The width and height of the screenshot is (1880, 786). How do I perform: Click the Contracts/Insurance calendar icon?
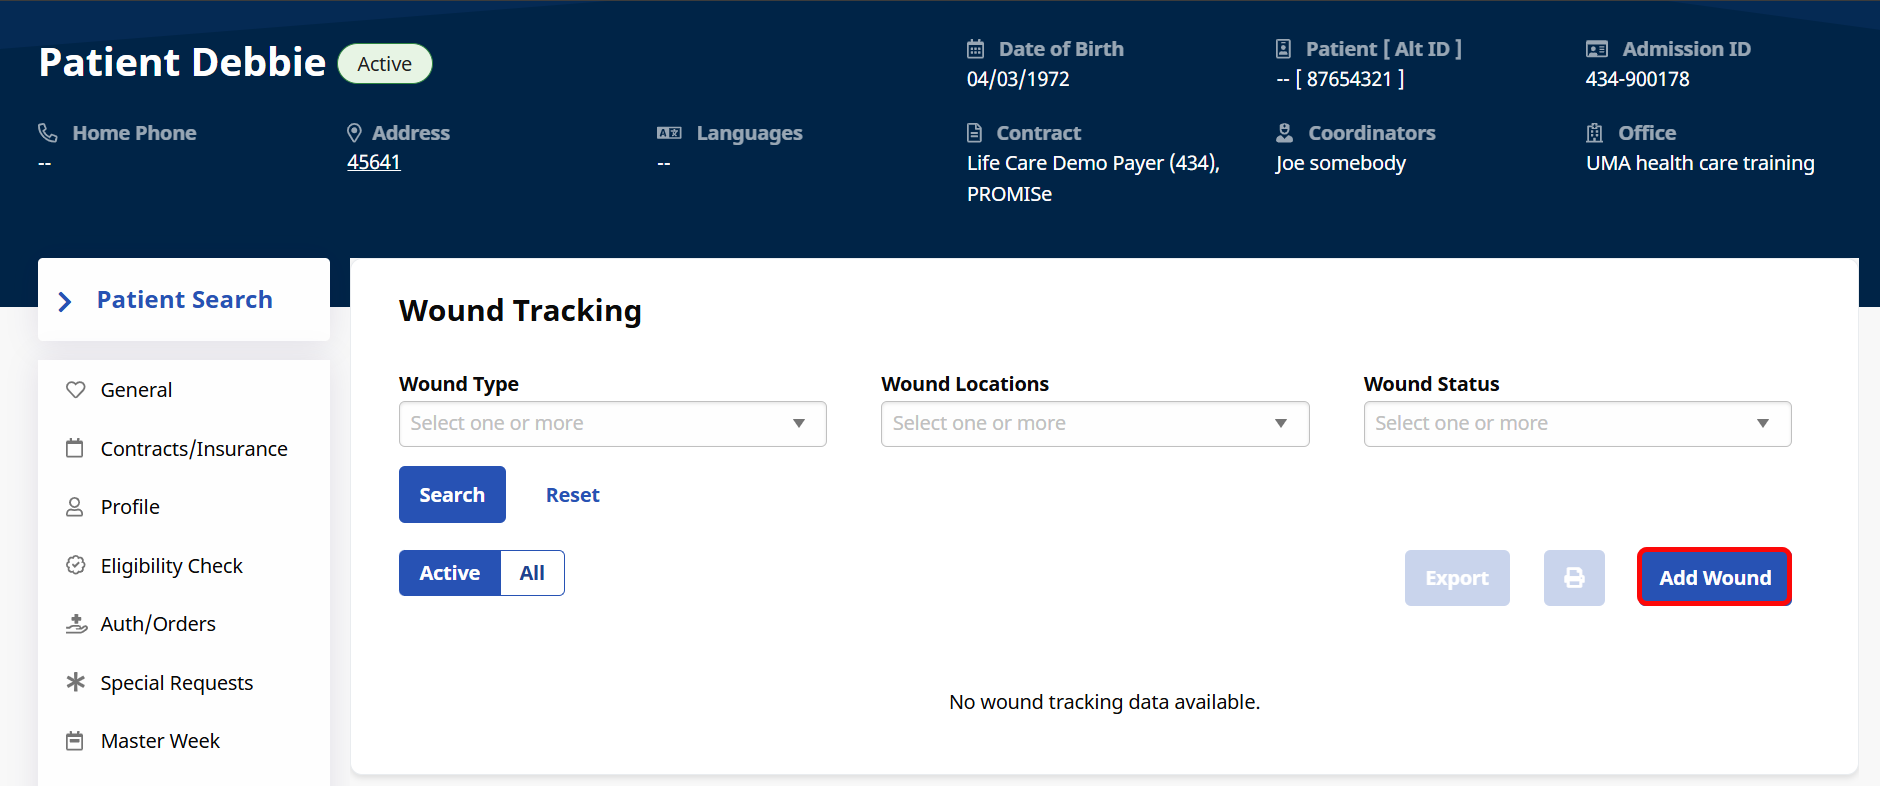75,448
